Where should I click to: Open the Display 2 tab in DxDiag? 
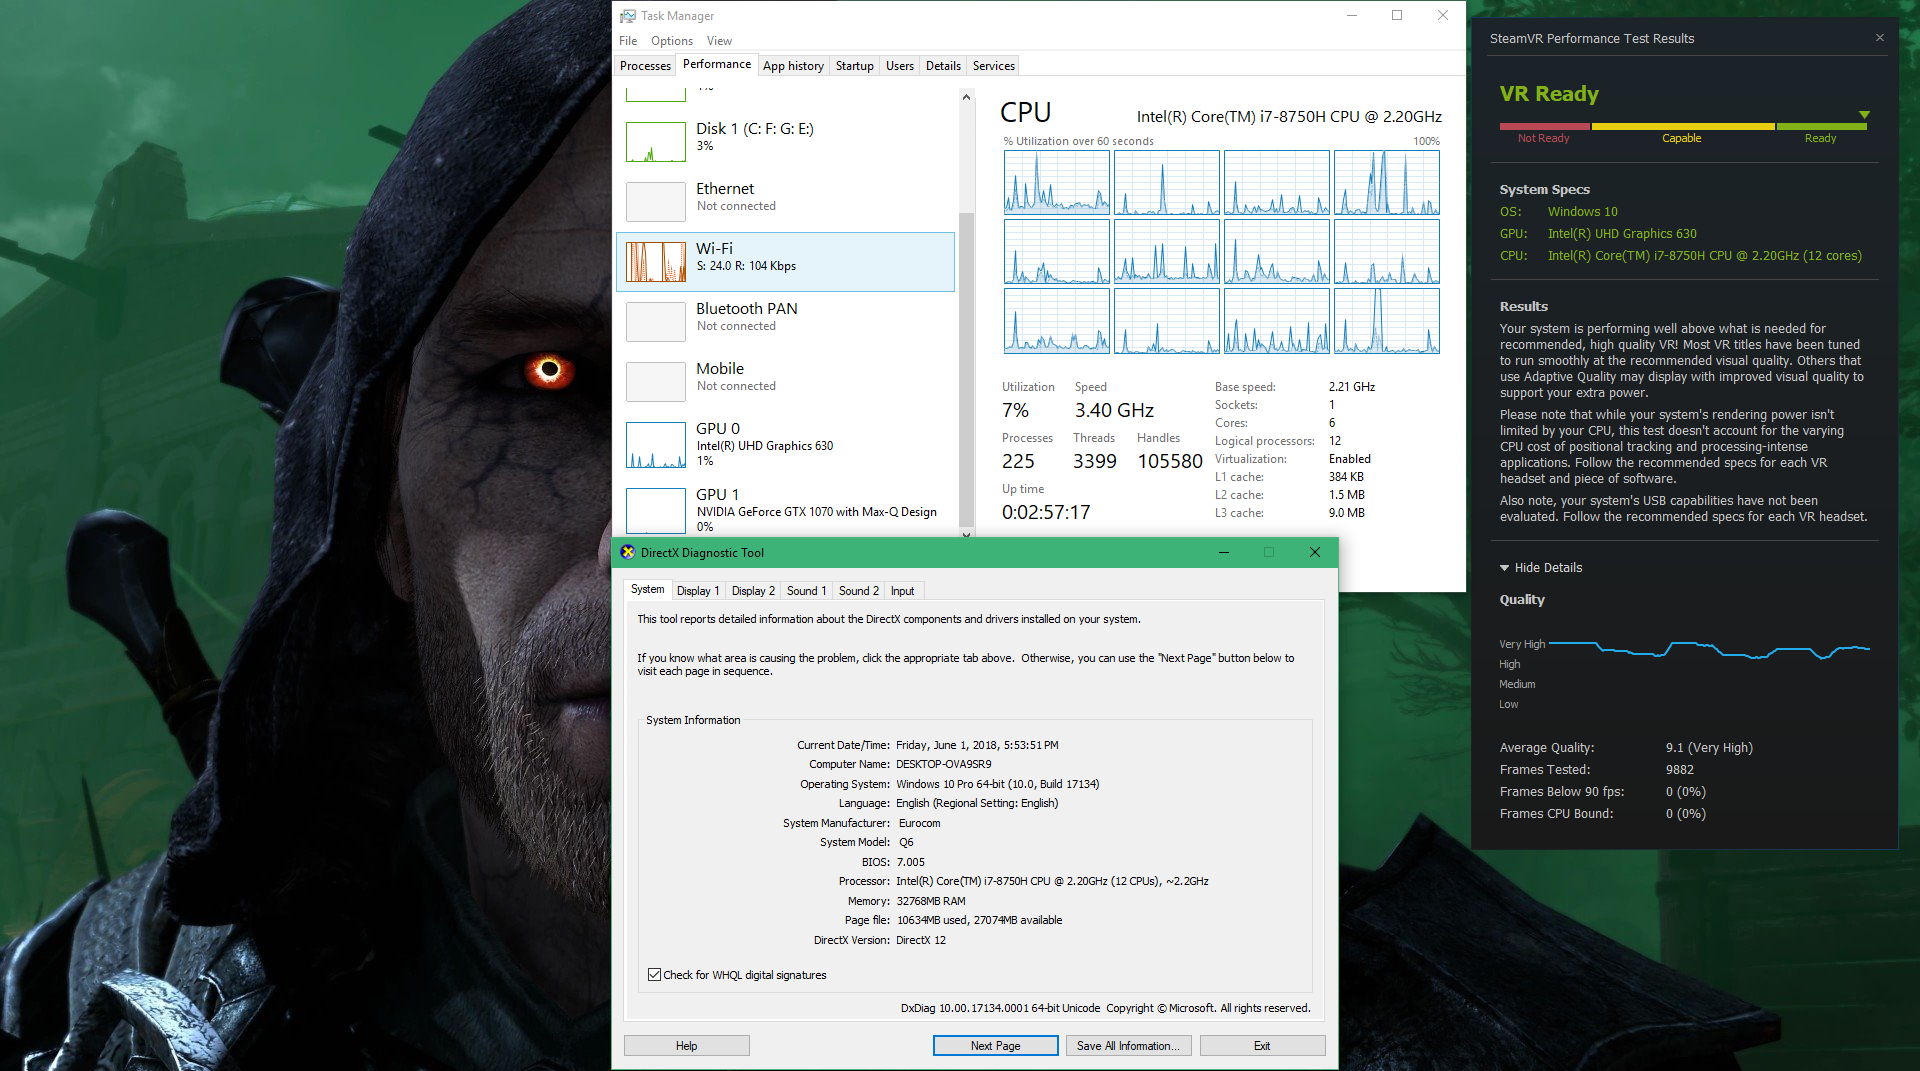pyautogui.click(x=753, y=591)
